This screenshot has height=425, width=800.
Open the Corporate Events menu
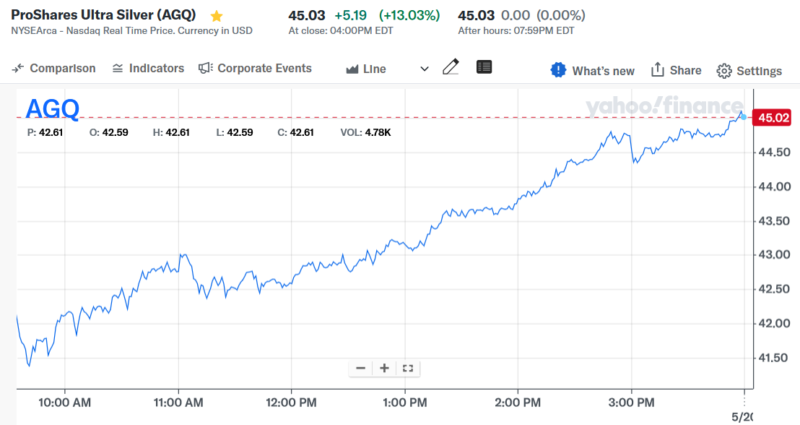click(x=255, y=68)
